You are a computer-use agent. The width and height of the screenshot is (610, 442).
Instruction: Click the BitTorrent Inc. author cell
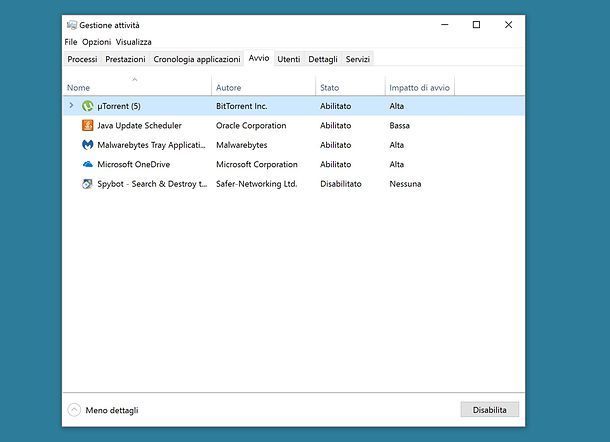[242, 106]
